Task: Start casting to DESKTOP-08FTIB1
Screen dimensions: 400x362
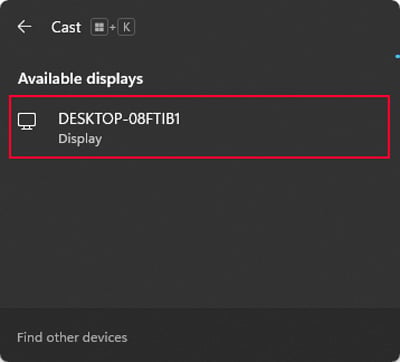Action: tap(199, 127)
